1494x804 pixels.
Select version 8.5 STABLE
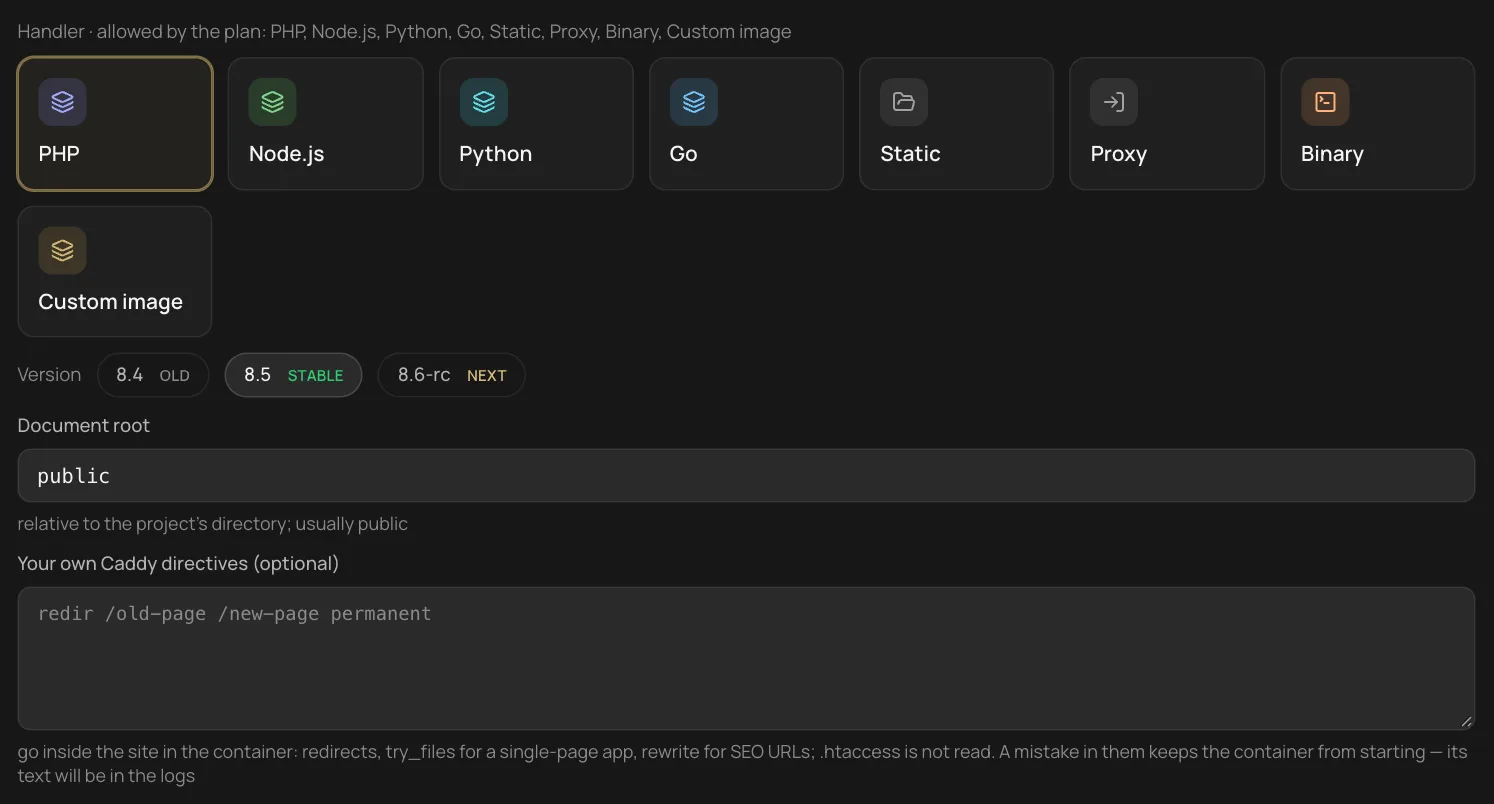coord(293,375)
